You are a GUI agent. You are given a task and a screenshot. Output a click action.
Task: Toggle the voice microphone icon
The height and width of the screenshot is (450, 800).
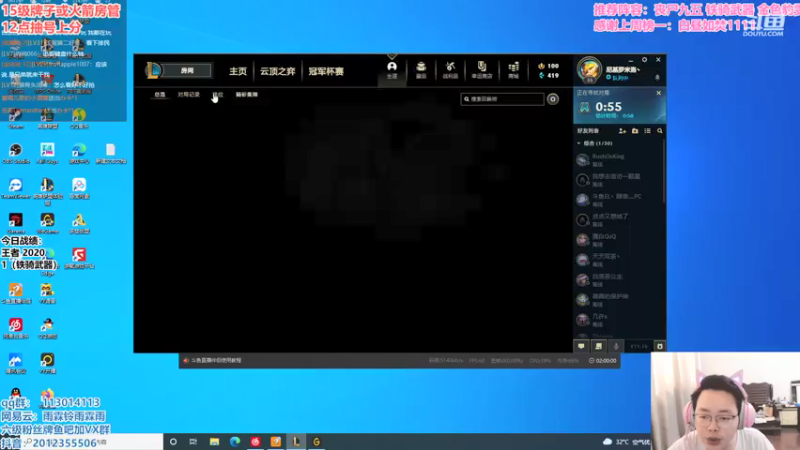point(616,346)
